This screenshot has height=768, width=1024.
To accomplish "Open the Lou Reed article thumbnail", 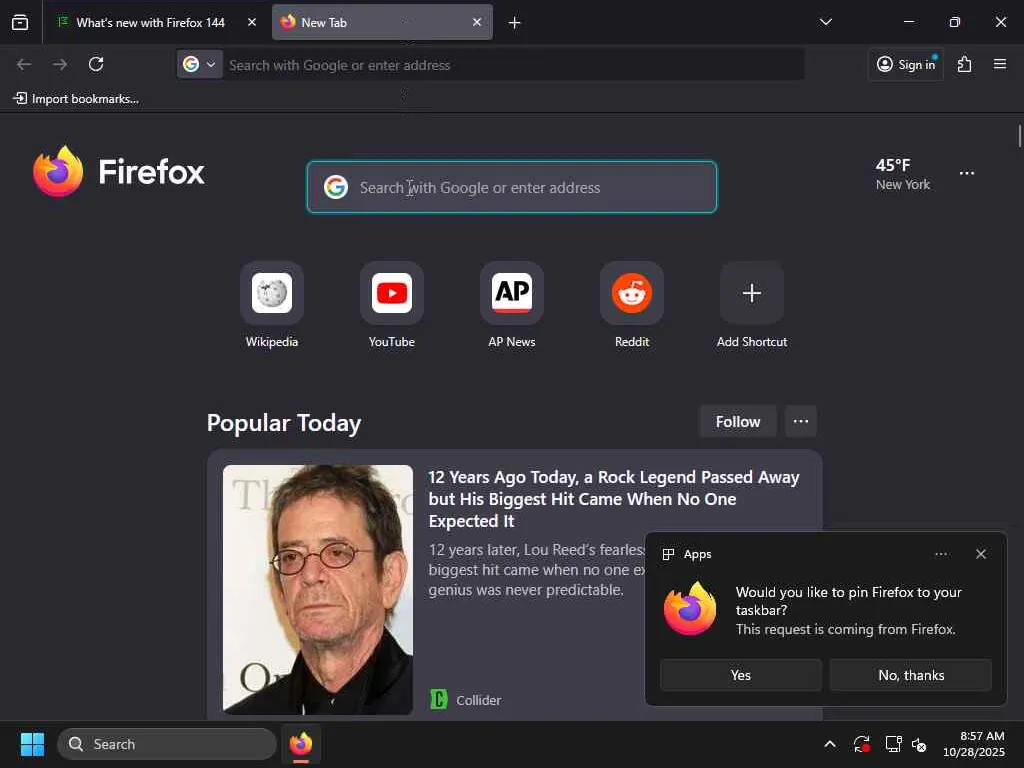I will click(x=318, y=590).
